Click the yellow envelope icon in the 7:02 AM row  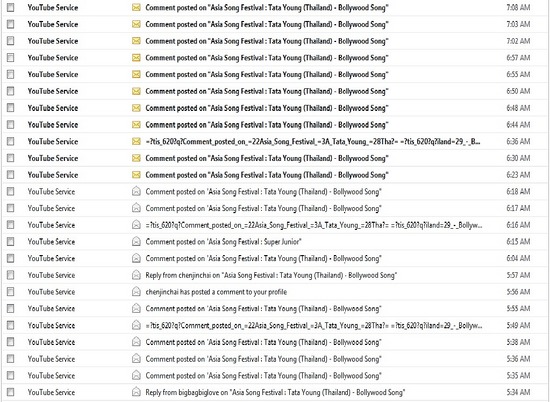pyautogui.click(x=136, y=41)
